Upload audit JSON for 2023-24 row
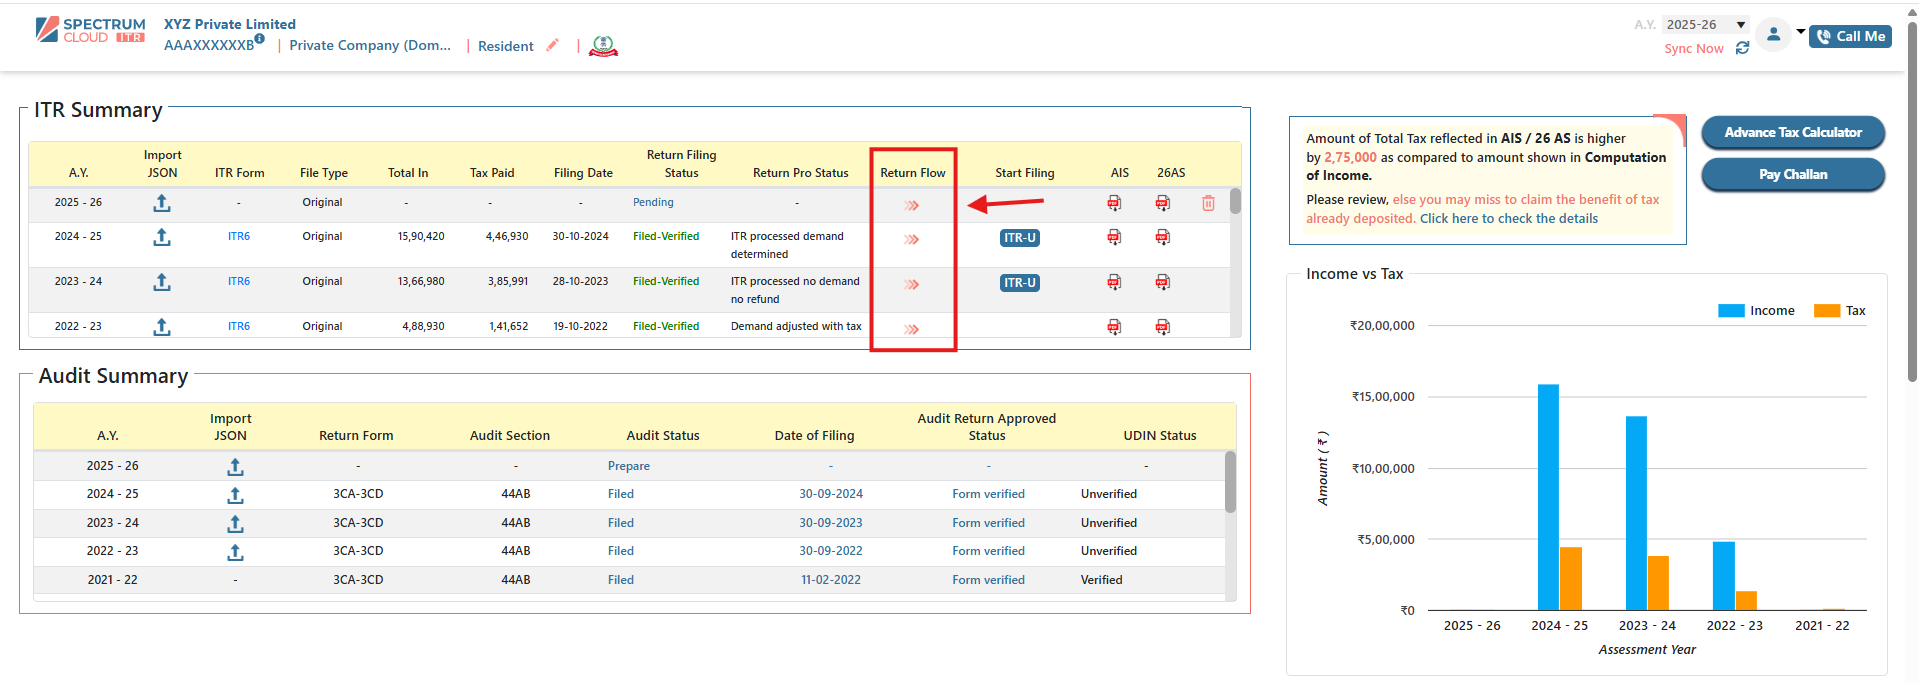Viewport: 1919px width, 684px height. [235, 524]
